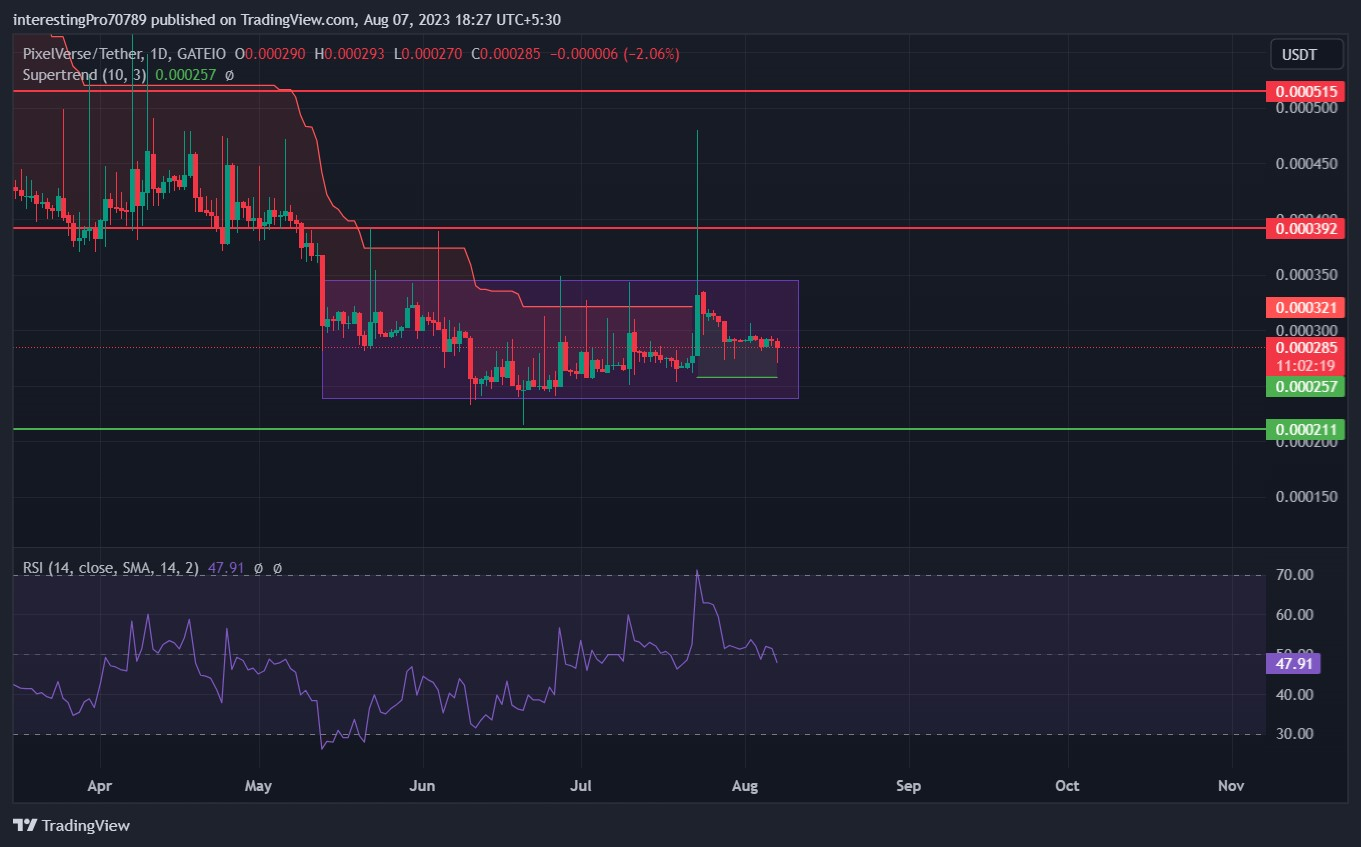
Task: Click the green 0.000211 price axis label
Action: tap(1305, 430)
